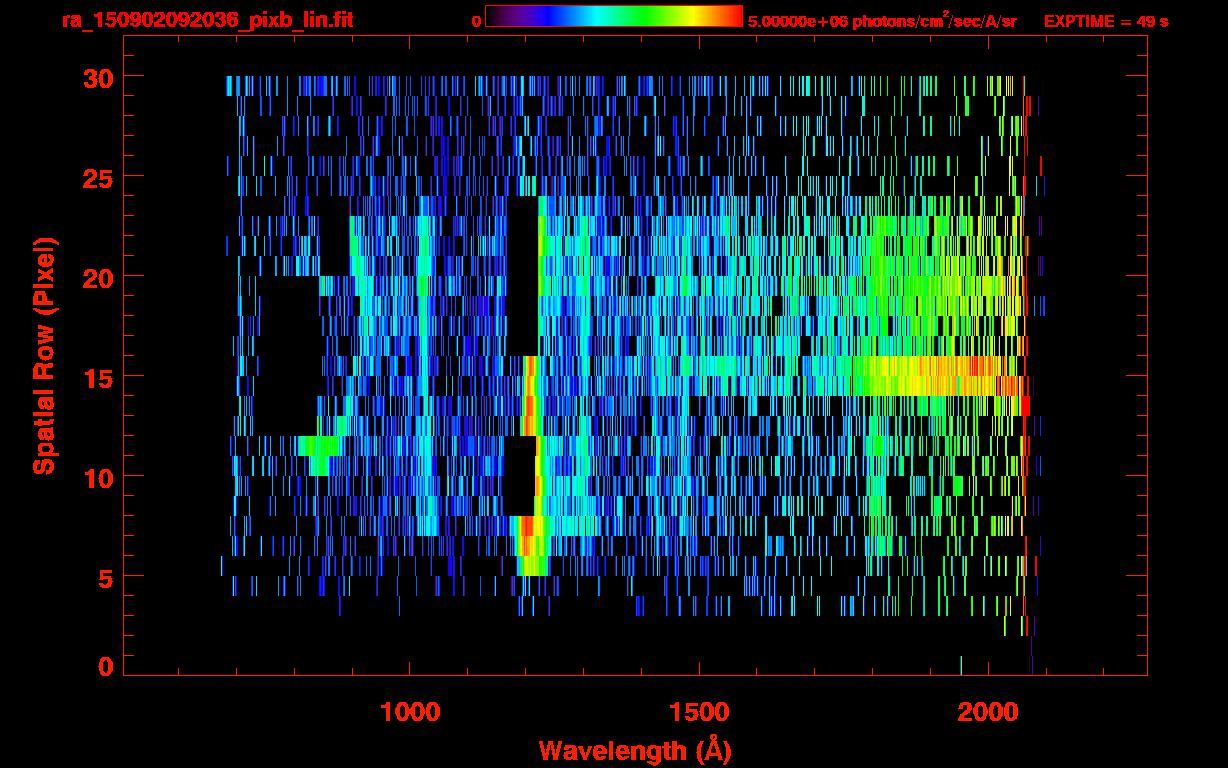
Task: Click the EXPTIME = 49 s label
Action: [1106, 21]
